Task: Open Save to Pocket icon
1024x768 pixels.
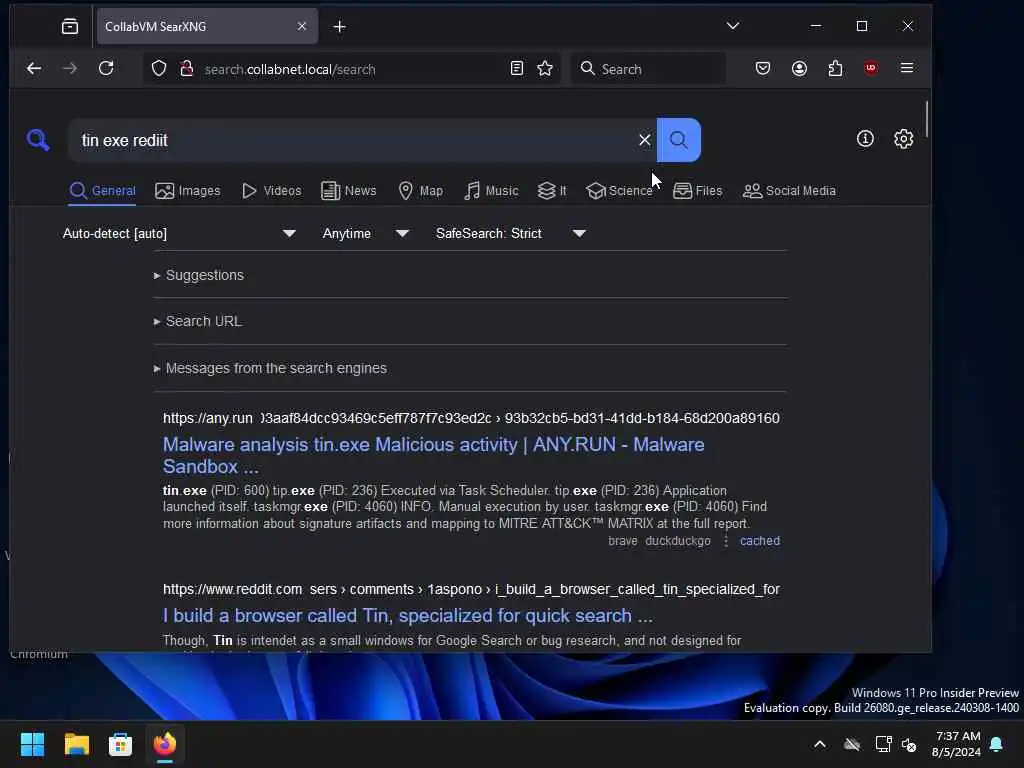Action: 763,69
